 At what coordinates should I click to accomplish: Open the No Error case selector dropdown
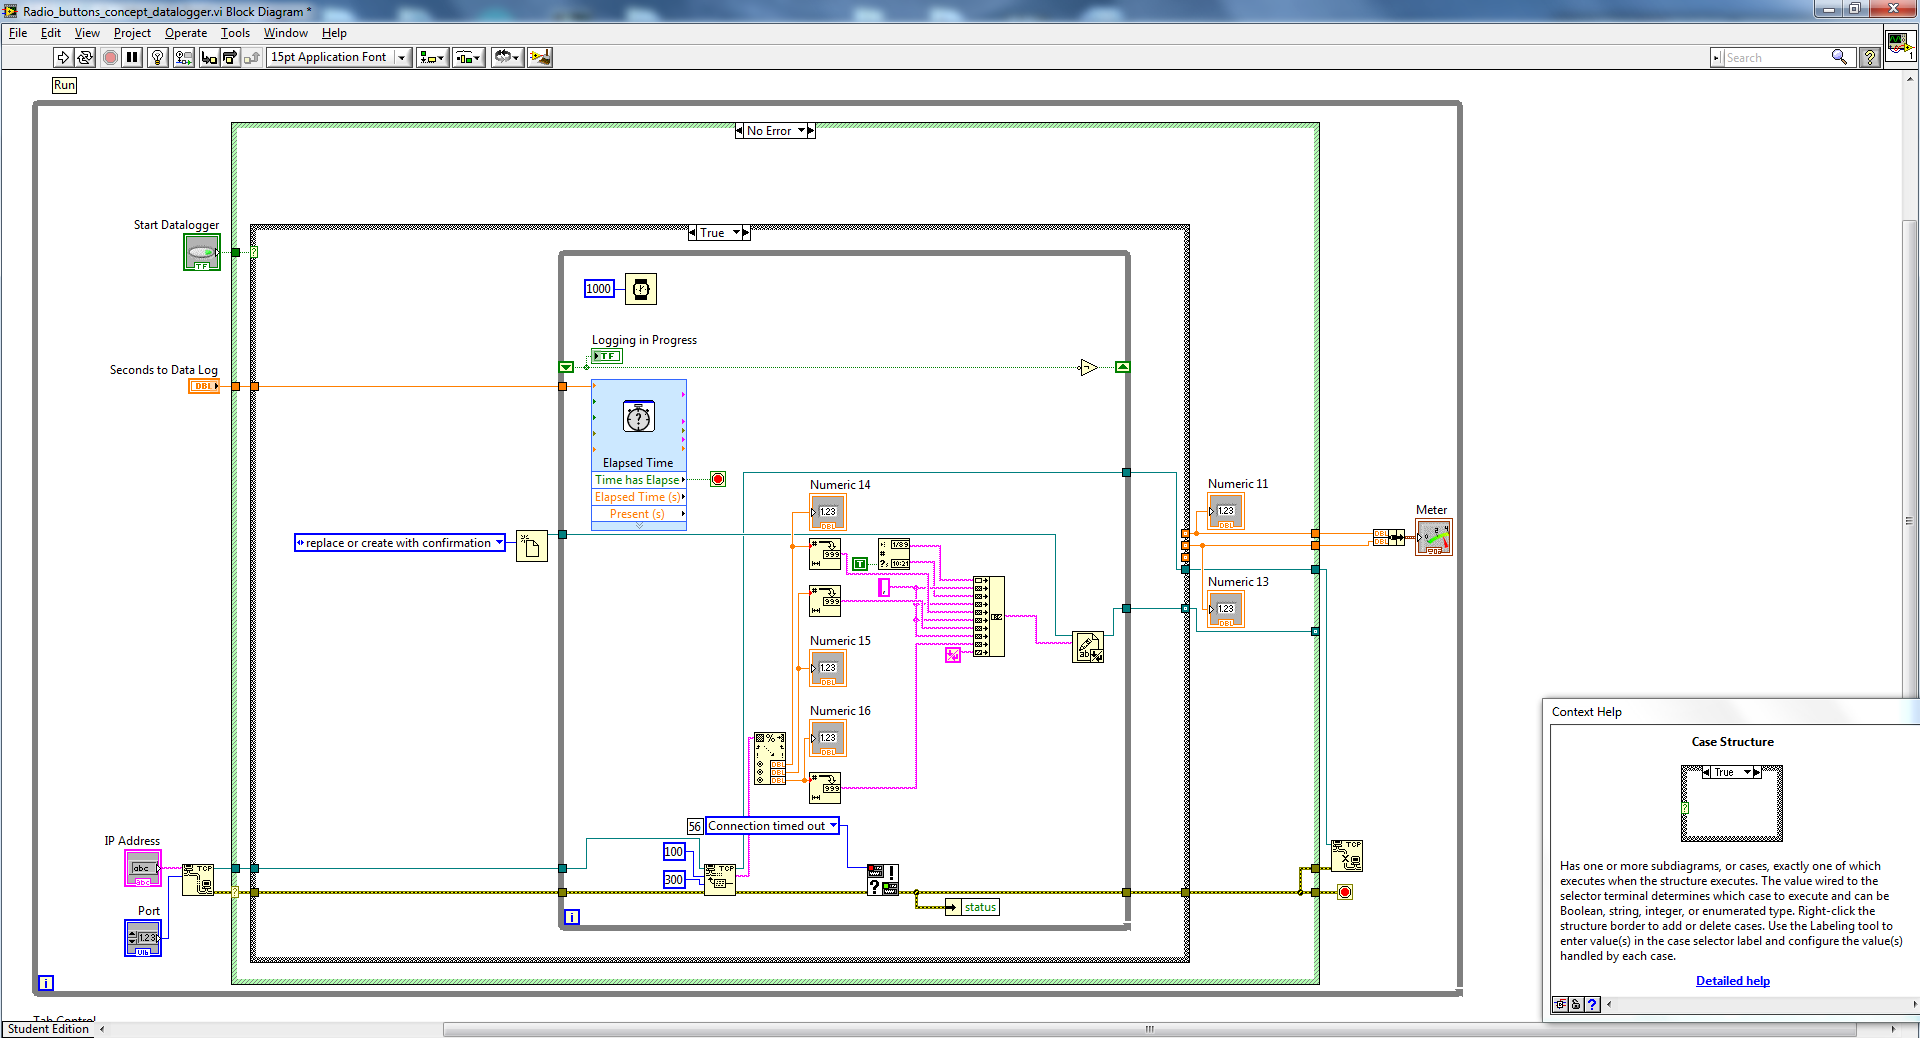tap(802, 131)
